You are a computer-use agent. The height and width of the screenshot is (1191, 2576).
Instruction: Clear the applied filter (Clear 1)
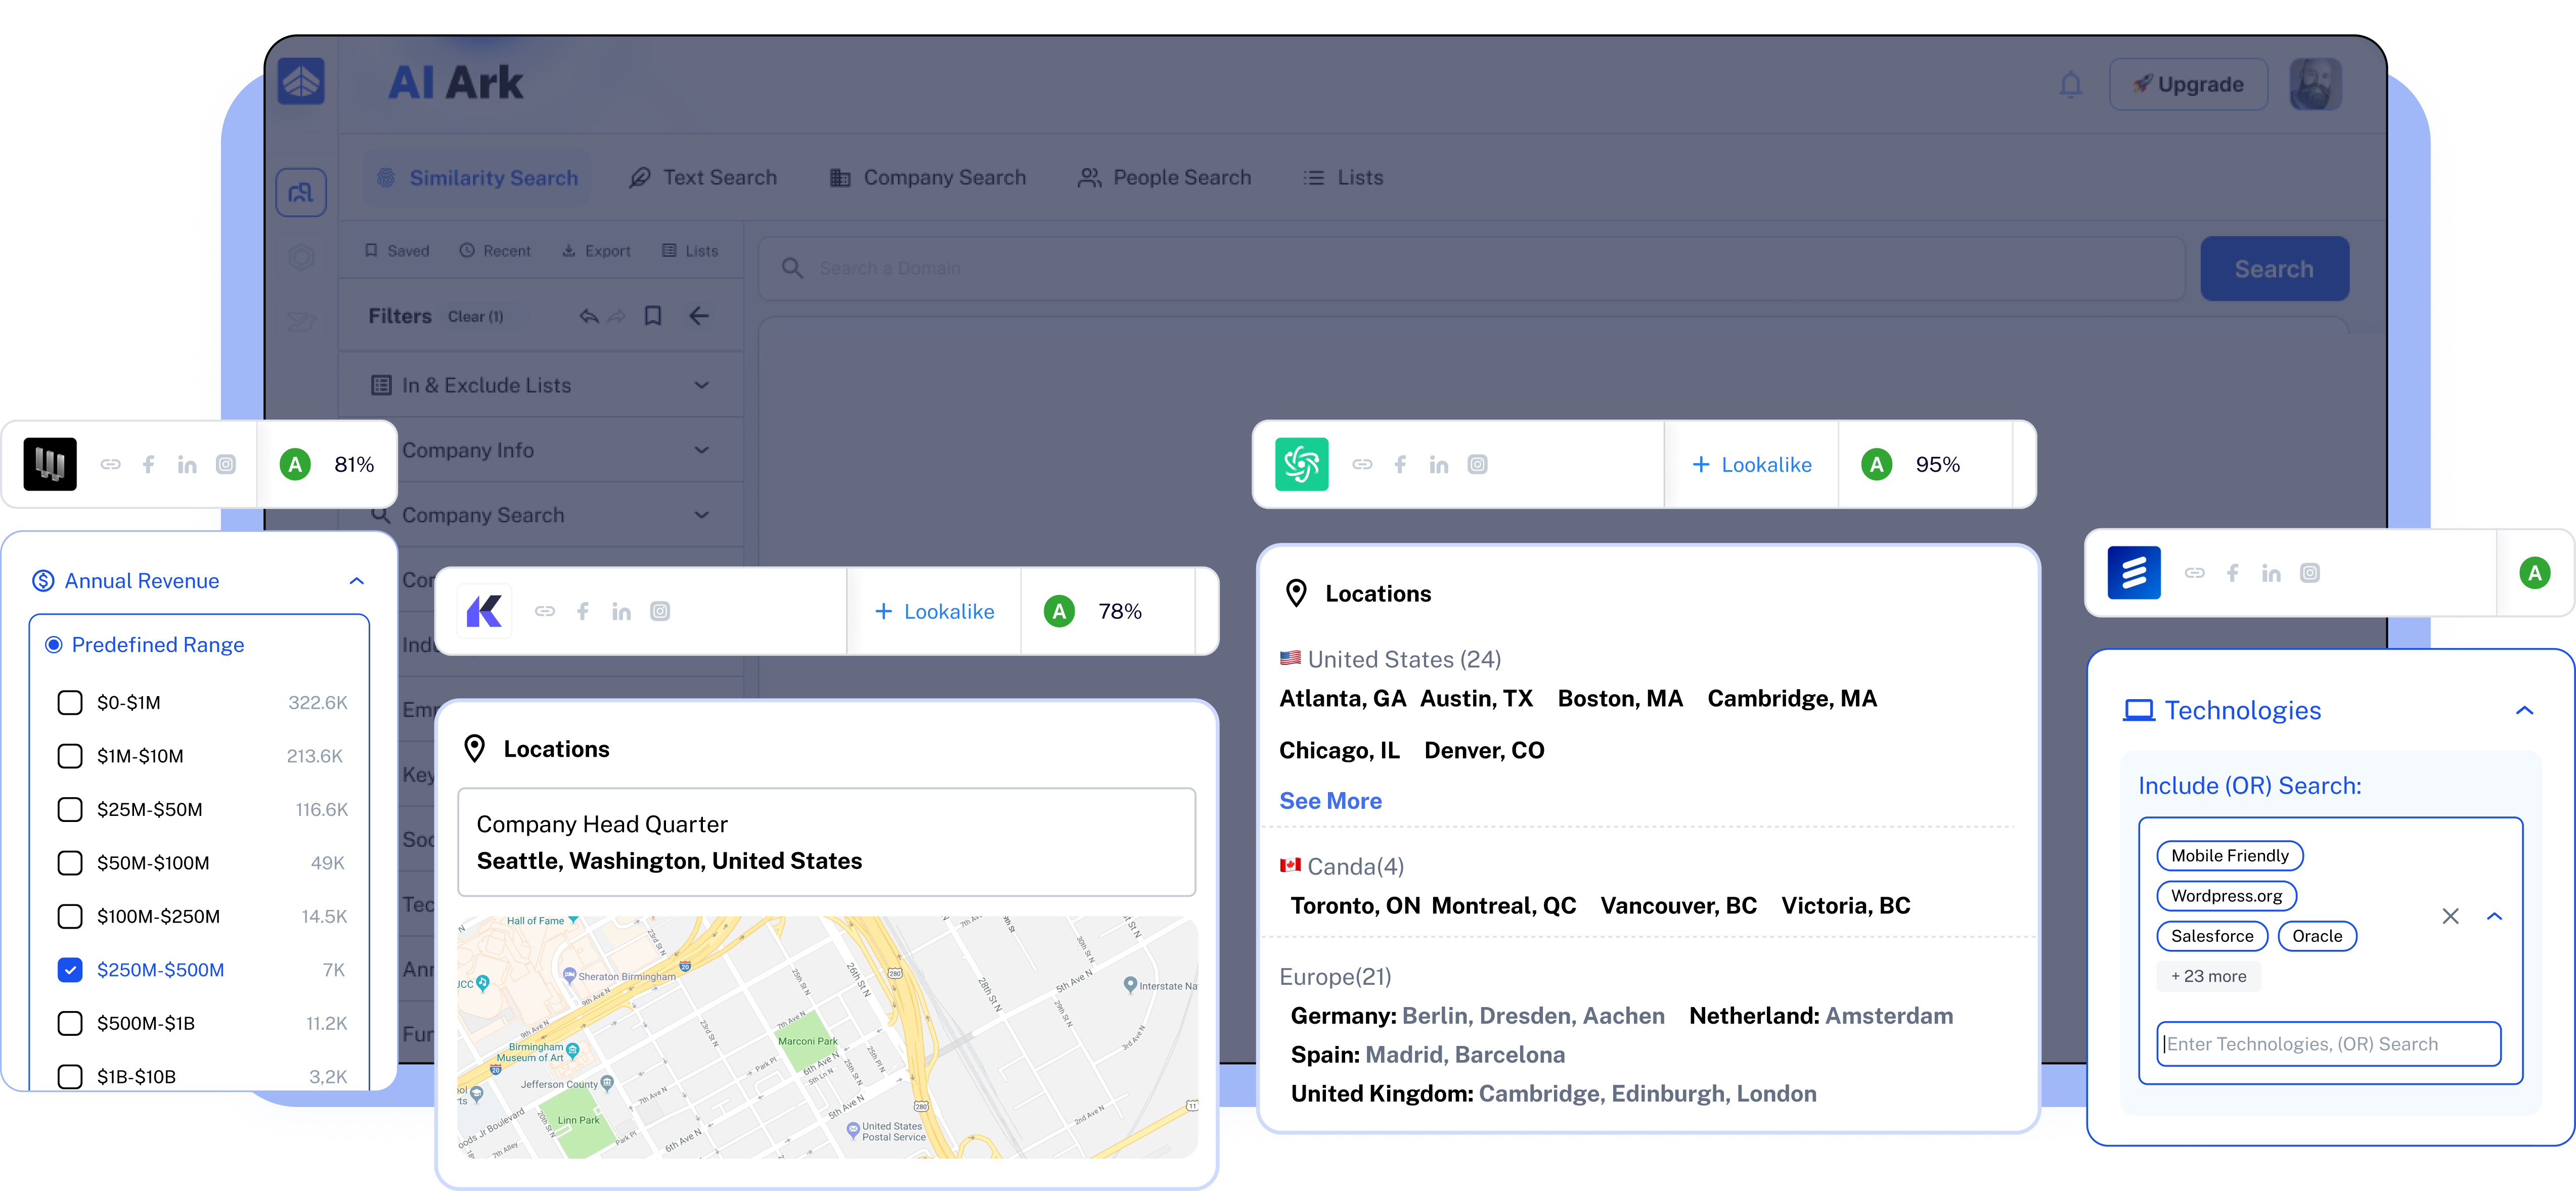click(476, 317)
